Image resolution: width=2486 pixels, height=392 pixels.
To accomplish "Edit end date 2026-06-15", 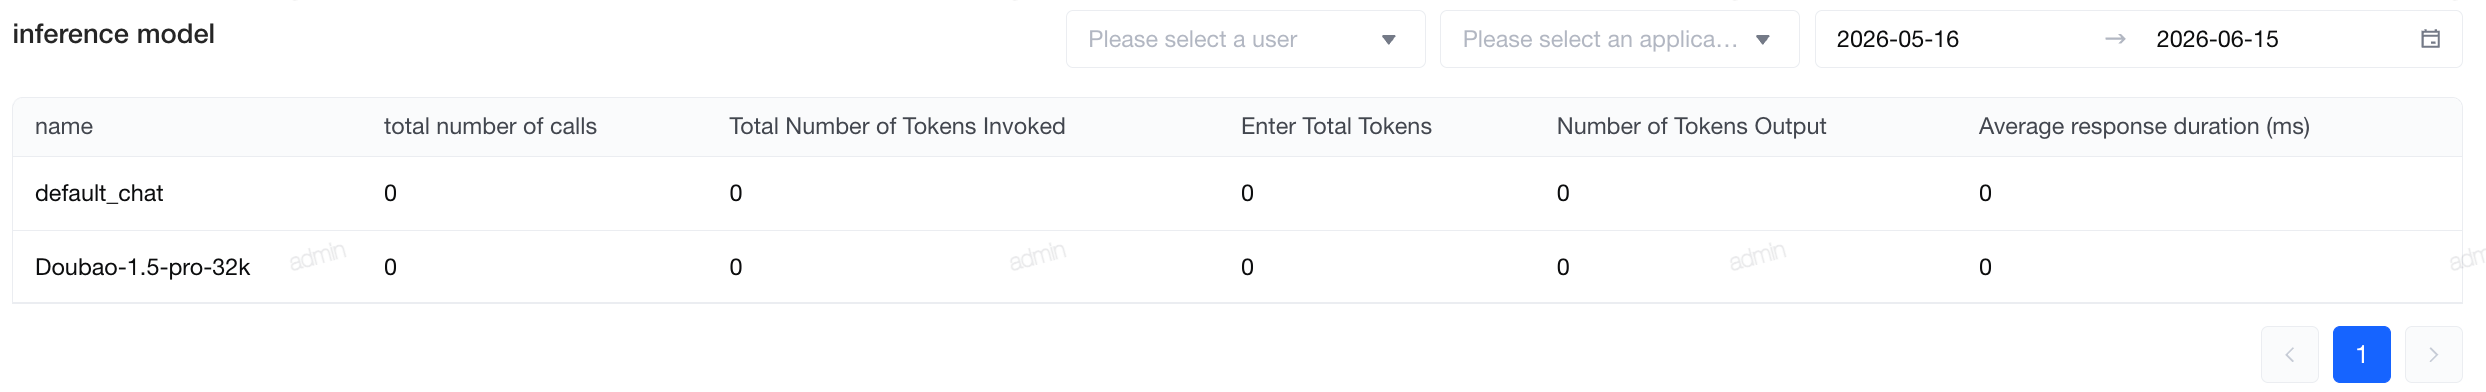I will tap(2217, 39).
